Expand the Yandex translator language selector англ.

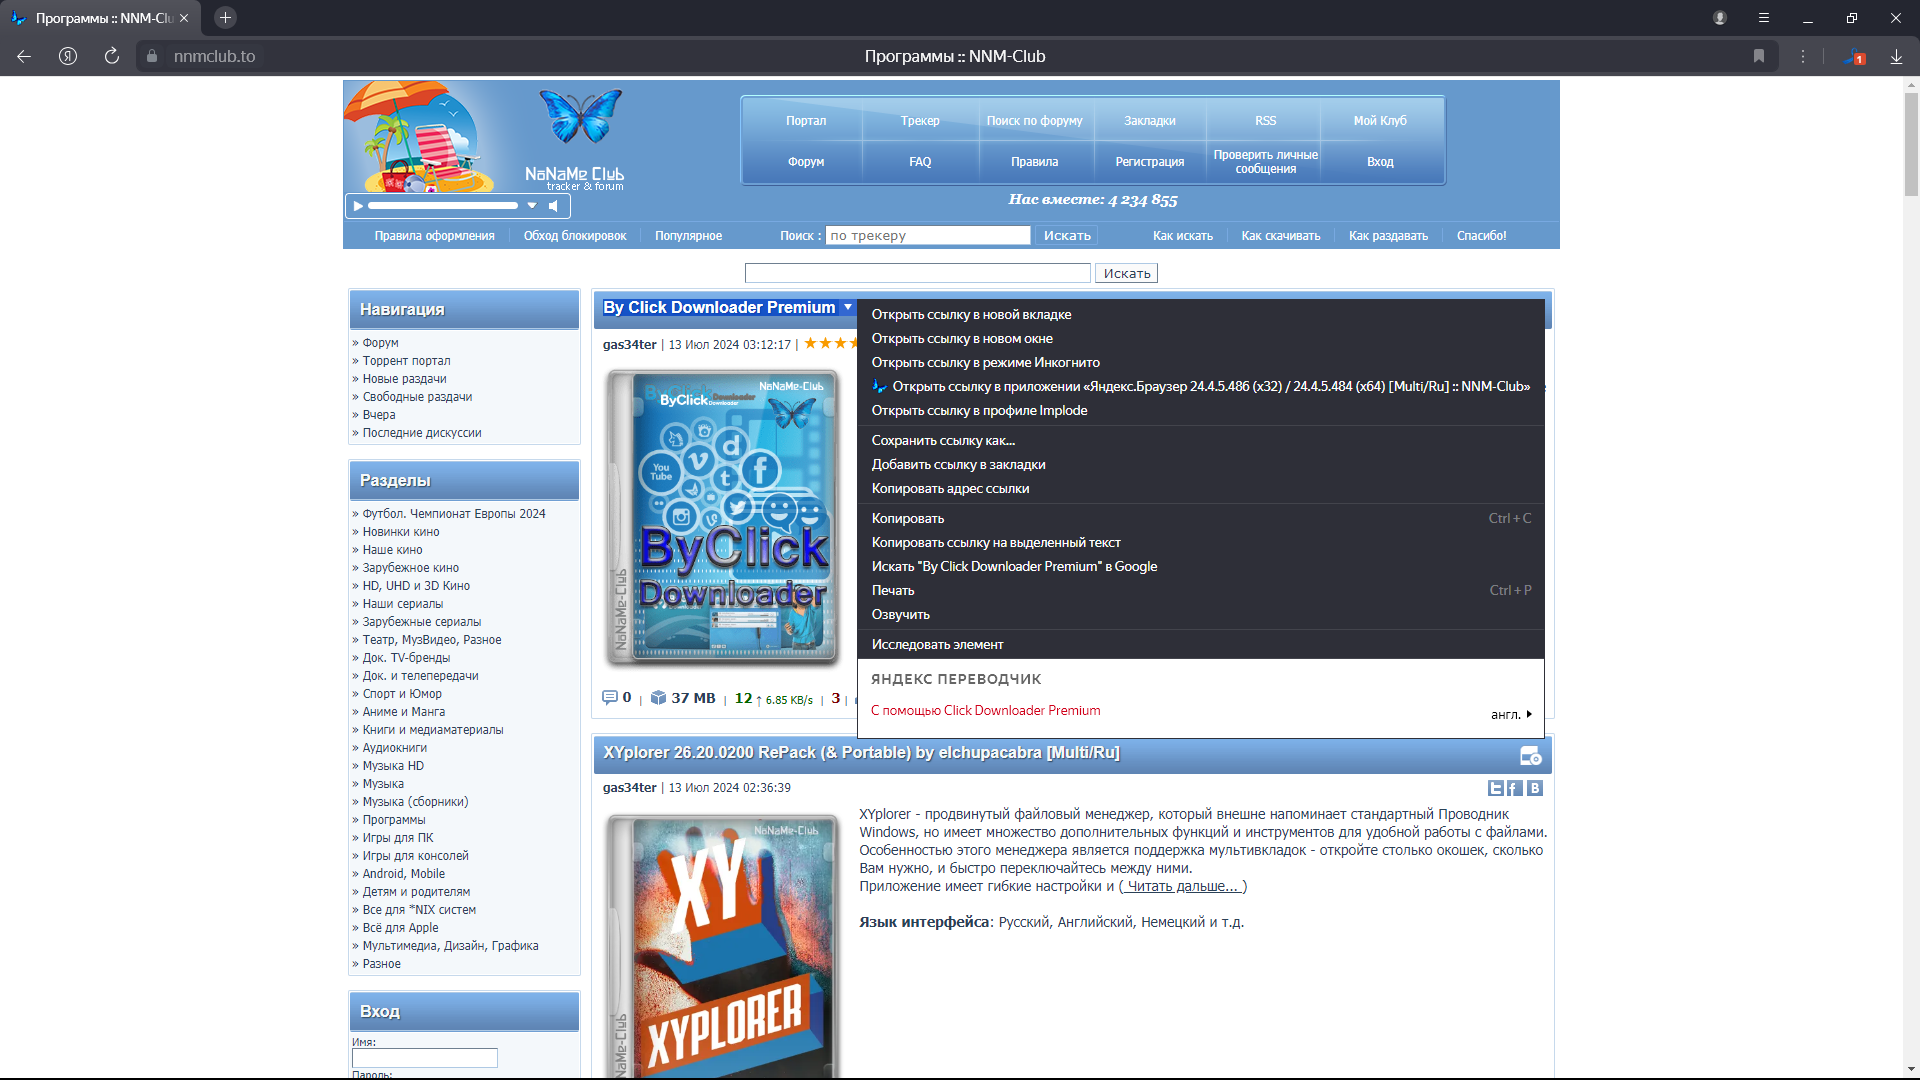coord(1511,714)
